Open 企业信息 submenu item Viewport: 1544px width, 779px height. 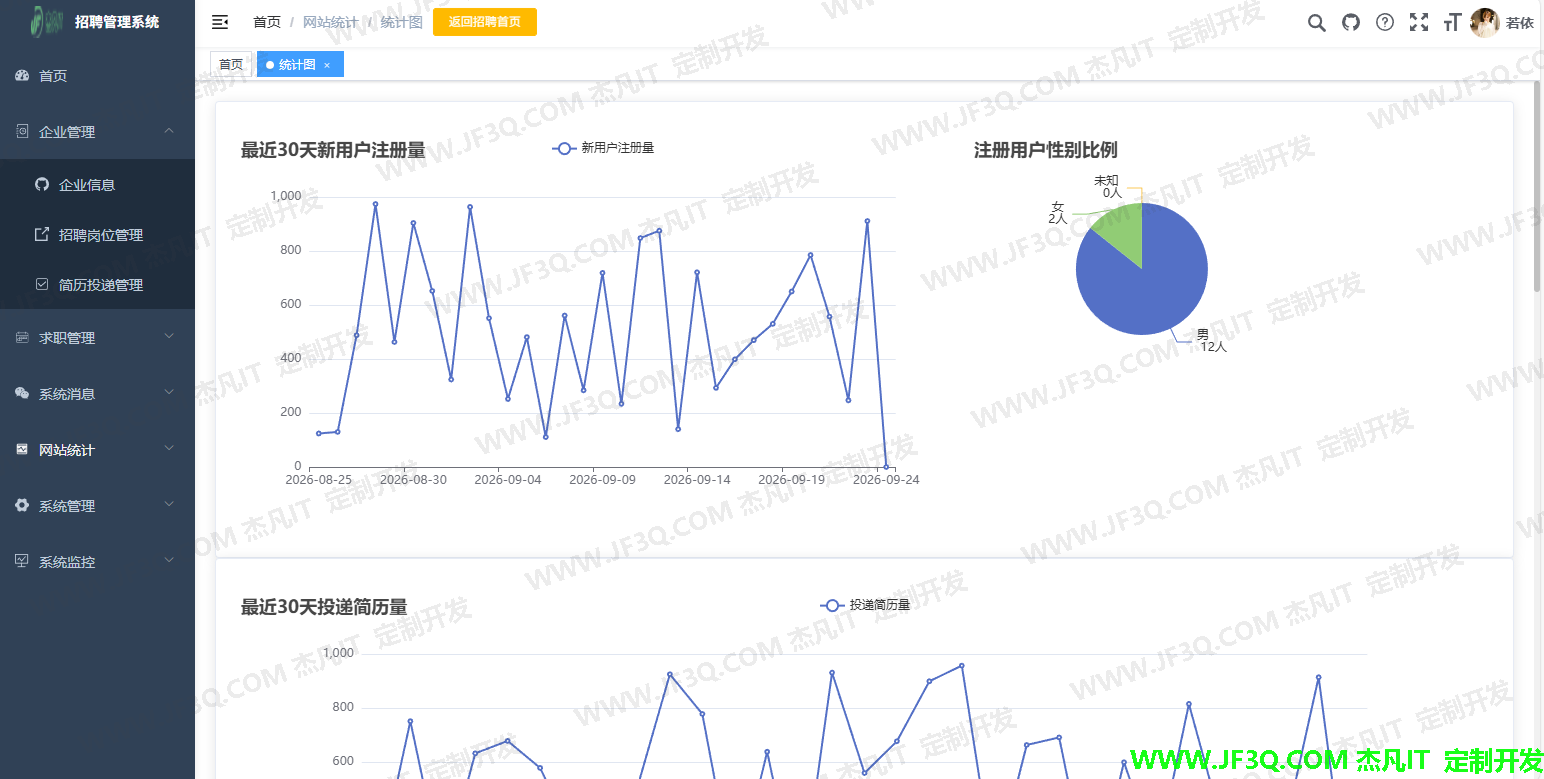[97, 184]
